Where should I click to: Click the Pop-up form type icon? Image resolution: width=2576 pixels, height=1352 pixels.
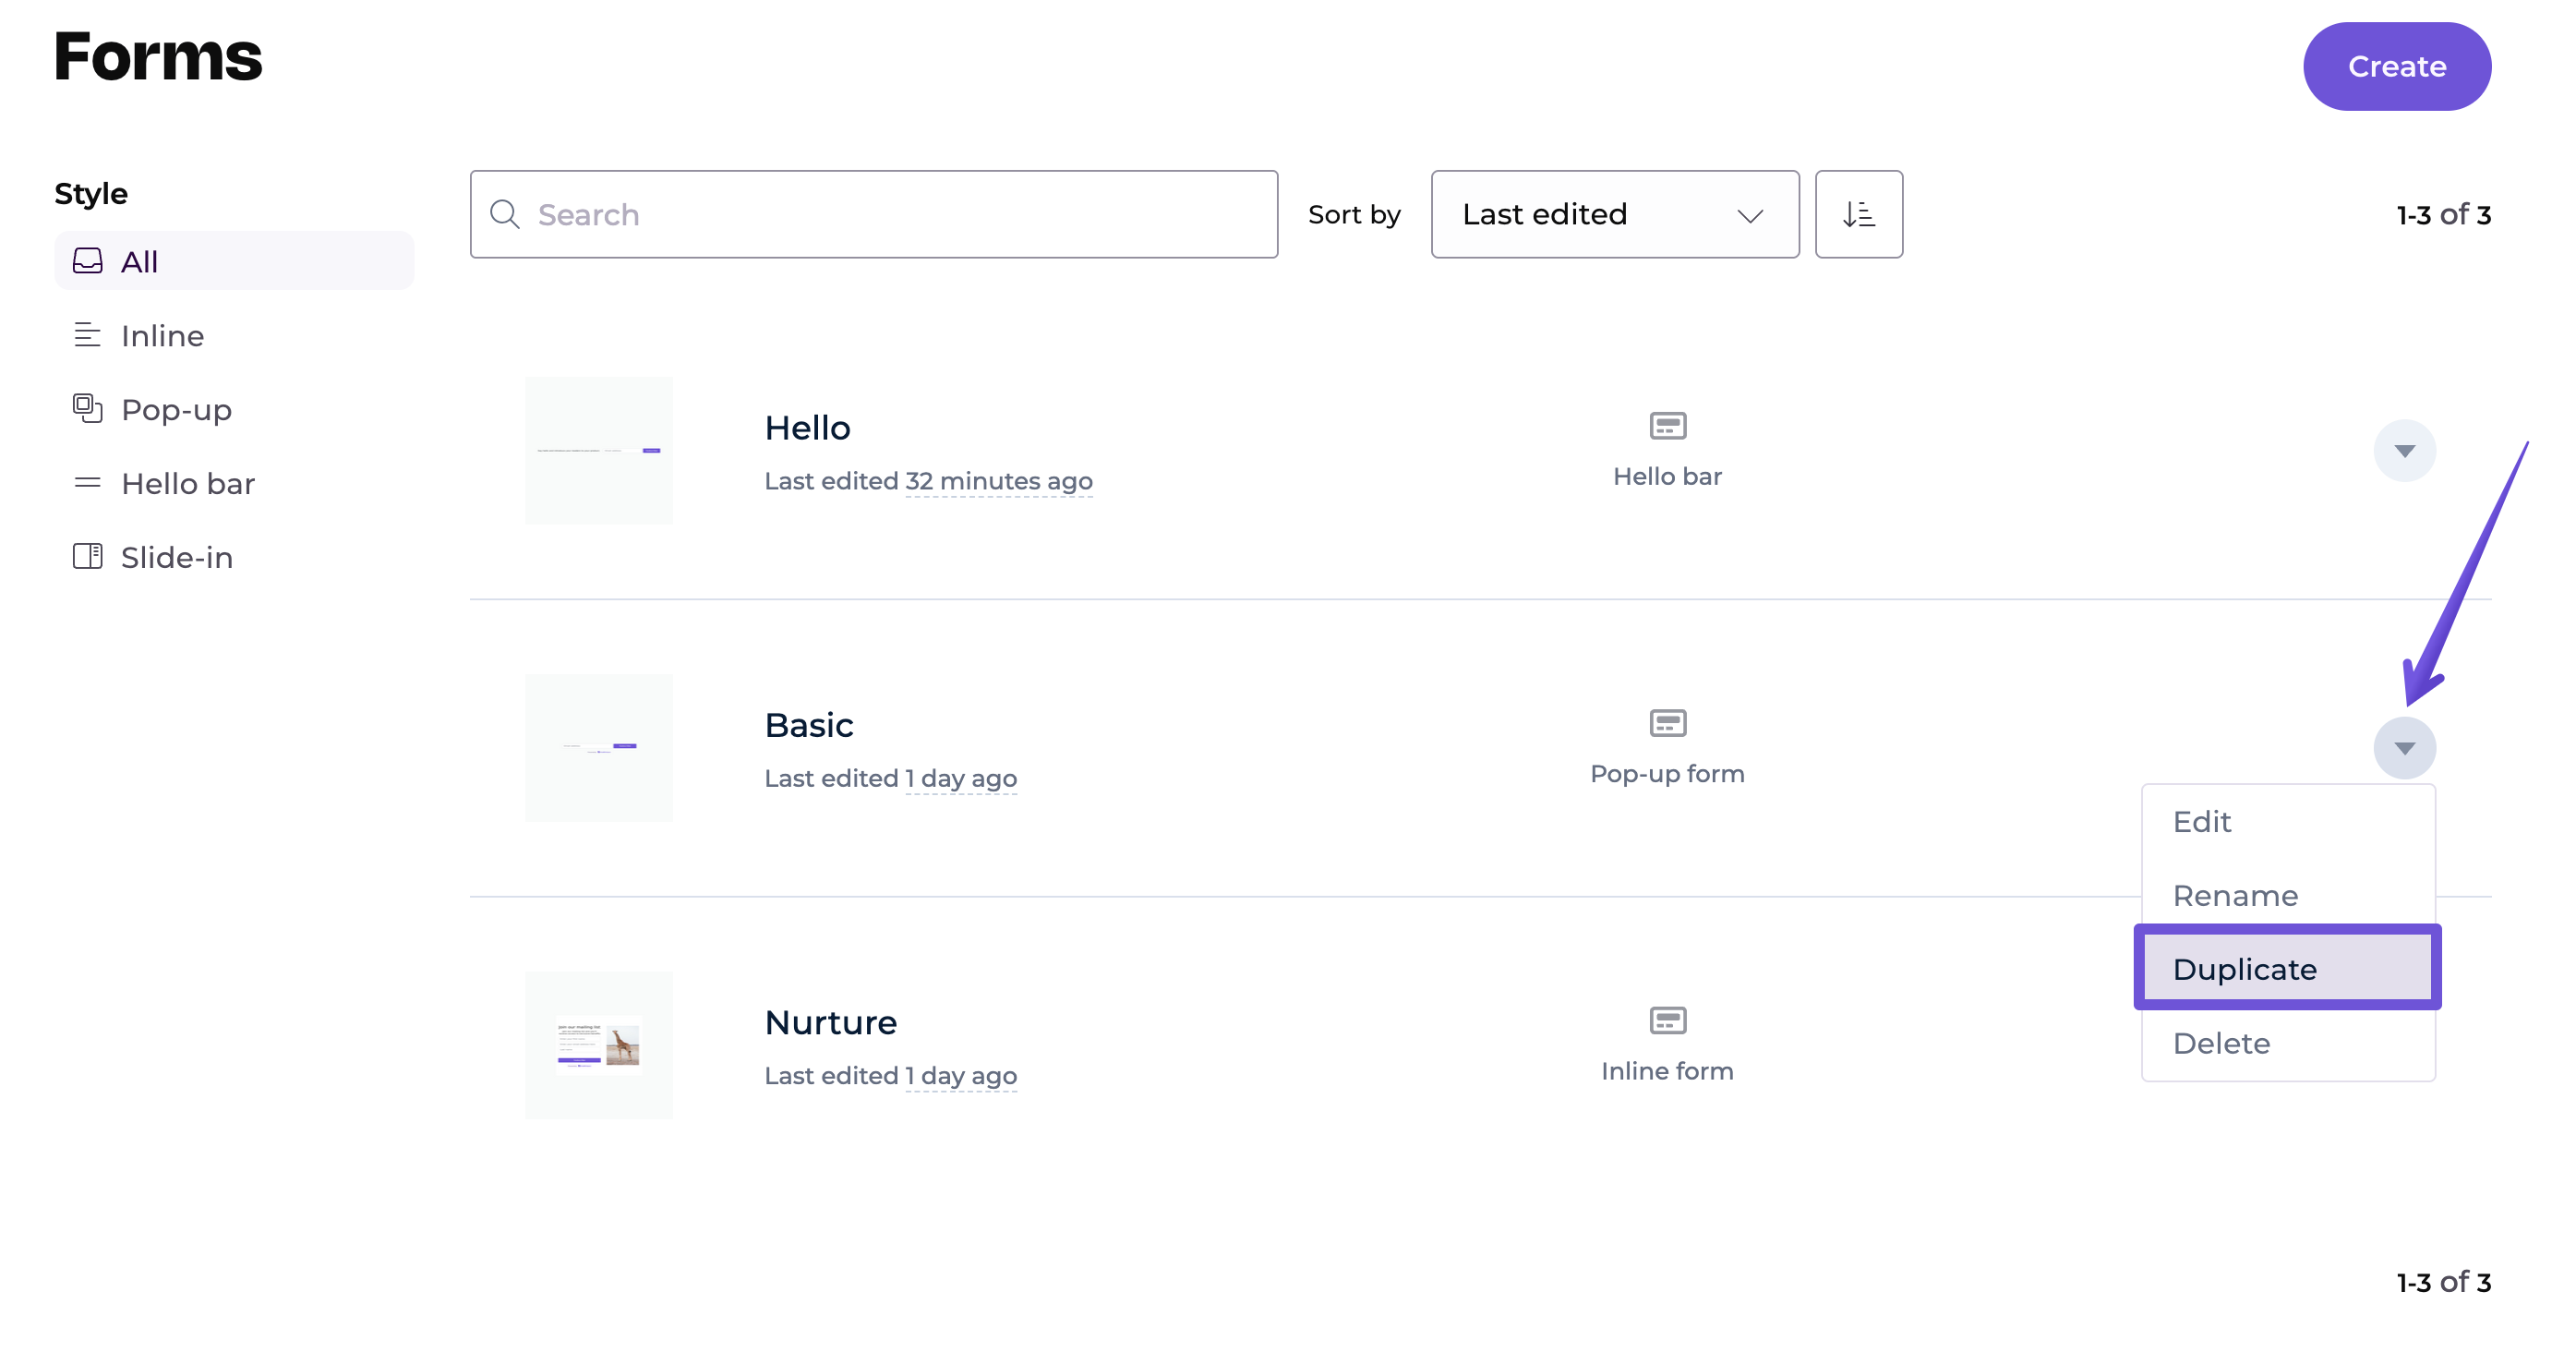tap(1667, 723)
